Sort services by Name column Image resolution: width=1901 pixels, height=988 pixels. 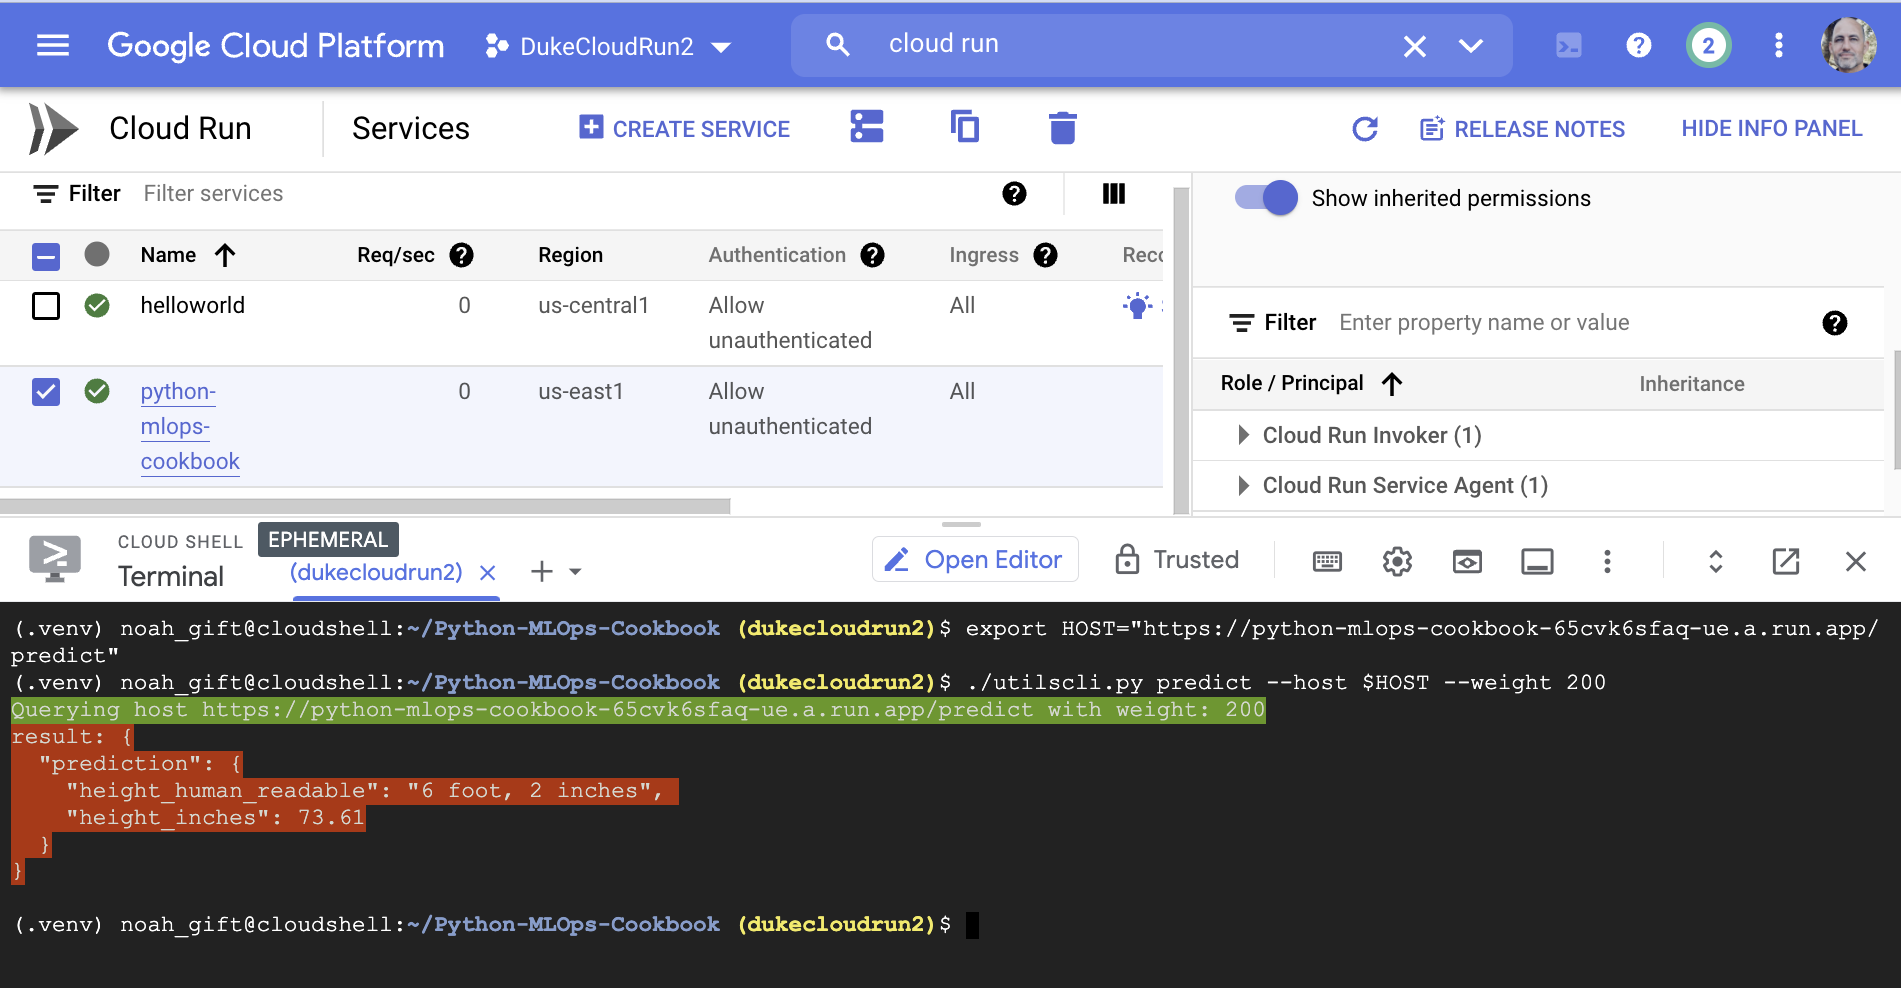188,255
